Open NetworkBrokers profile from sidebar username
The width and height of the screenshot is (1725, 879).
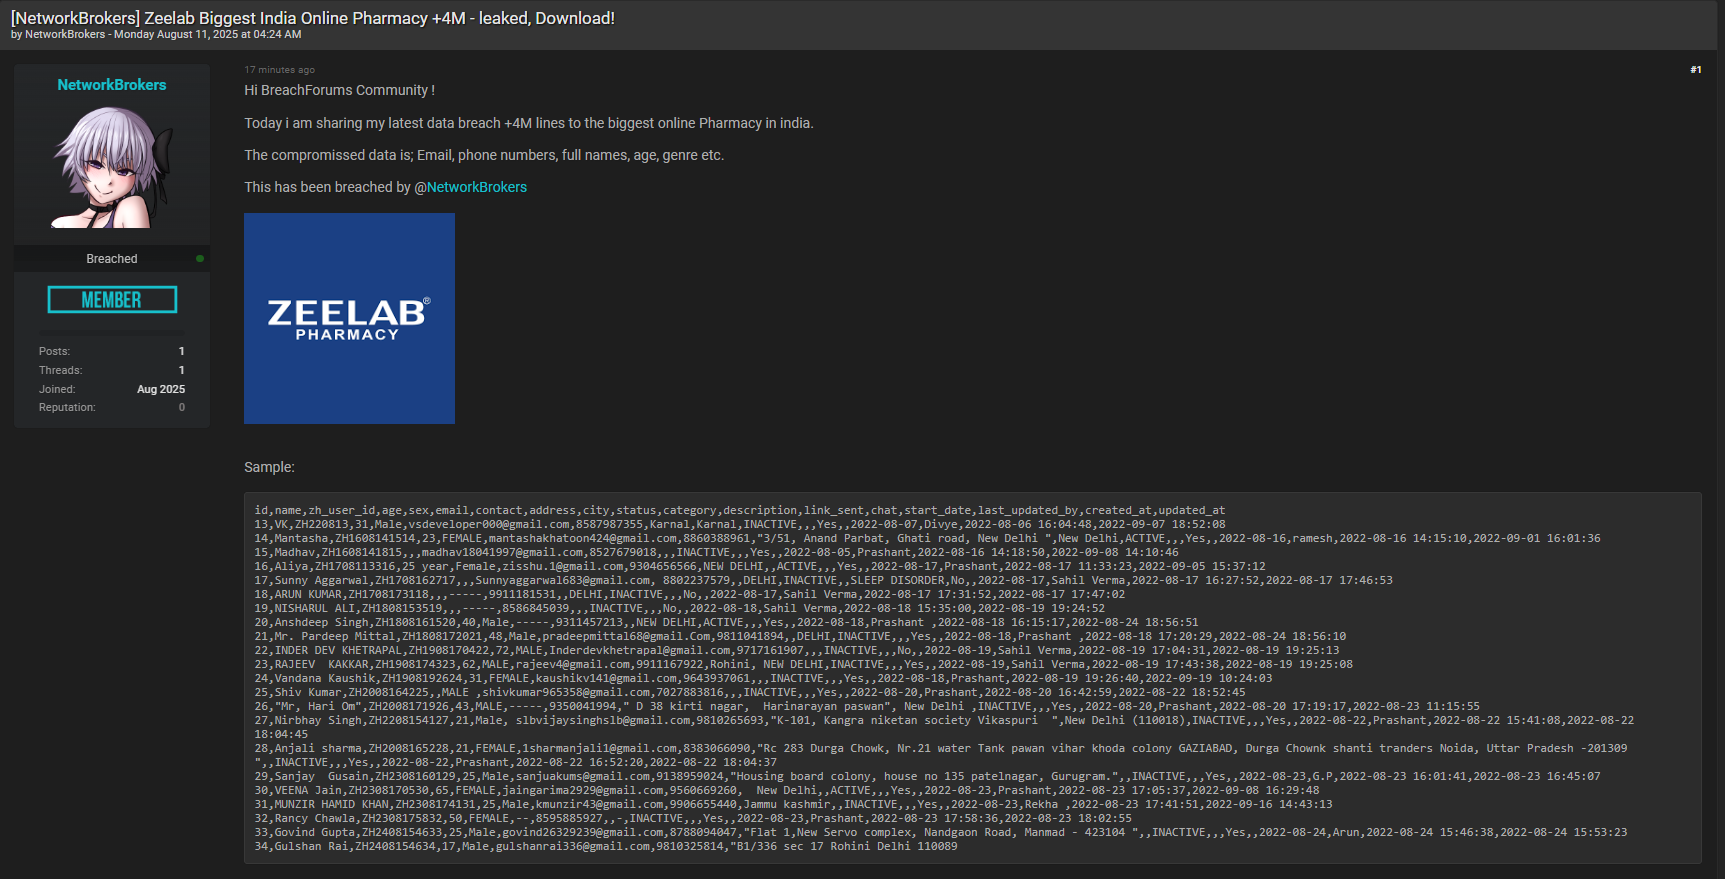point(112,85)
